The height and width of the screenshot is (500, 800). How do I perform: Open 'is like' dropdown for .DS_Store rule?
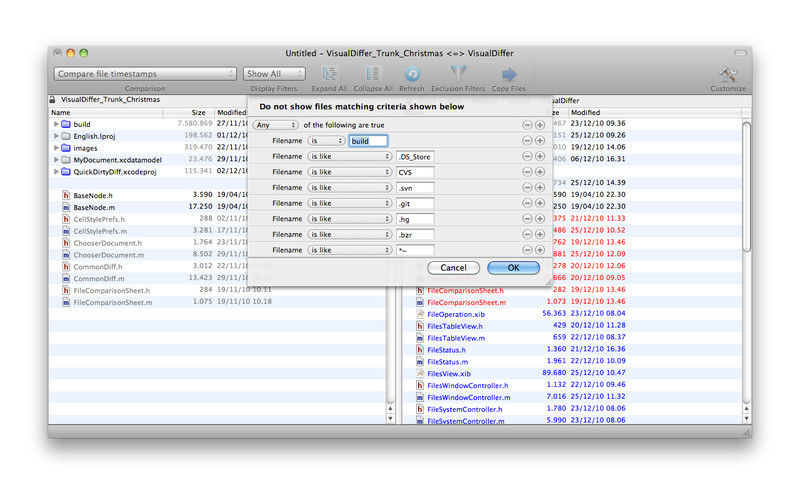point(349,157)
